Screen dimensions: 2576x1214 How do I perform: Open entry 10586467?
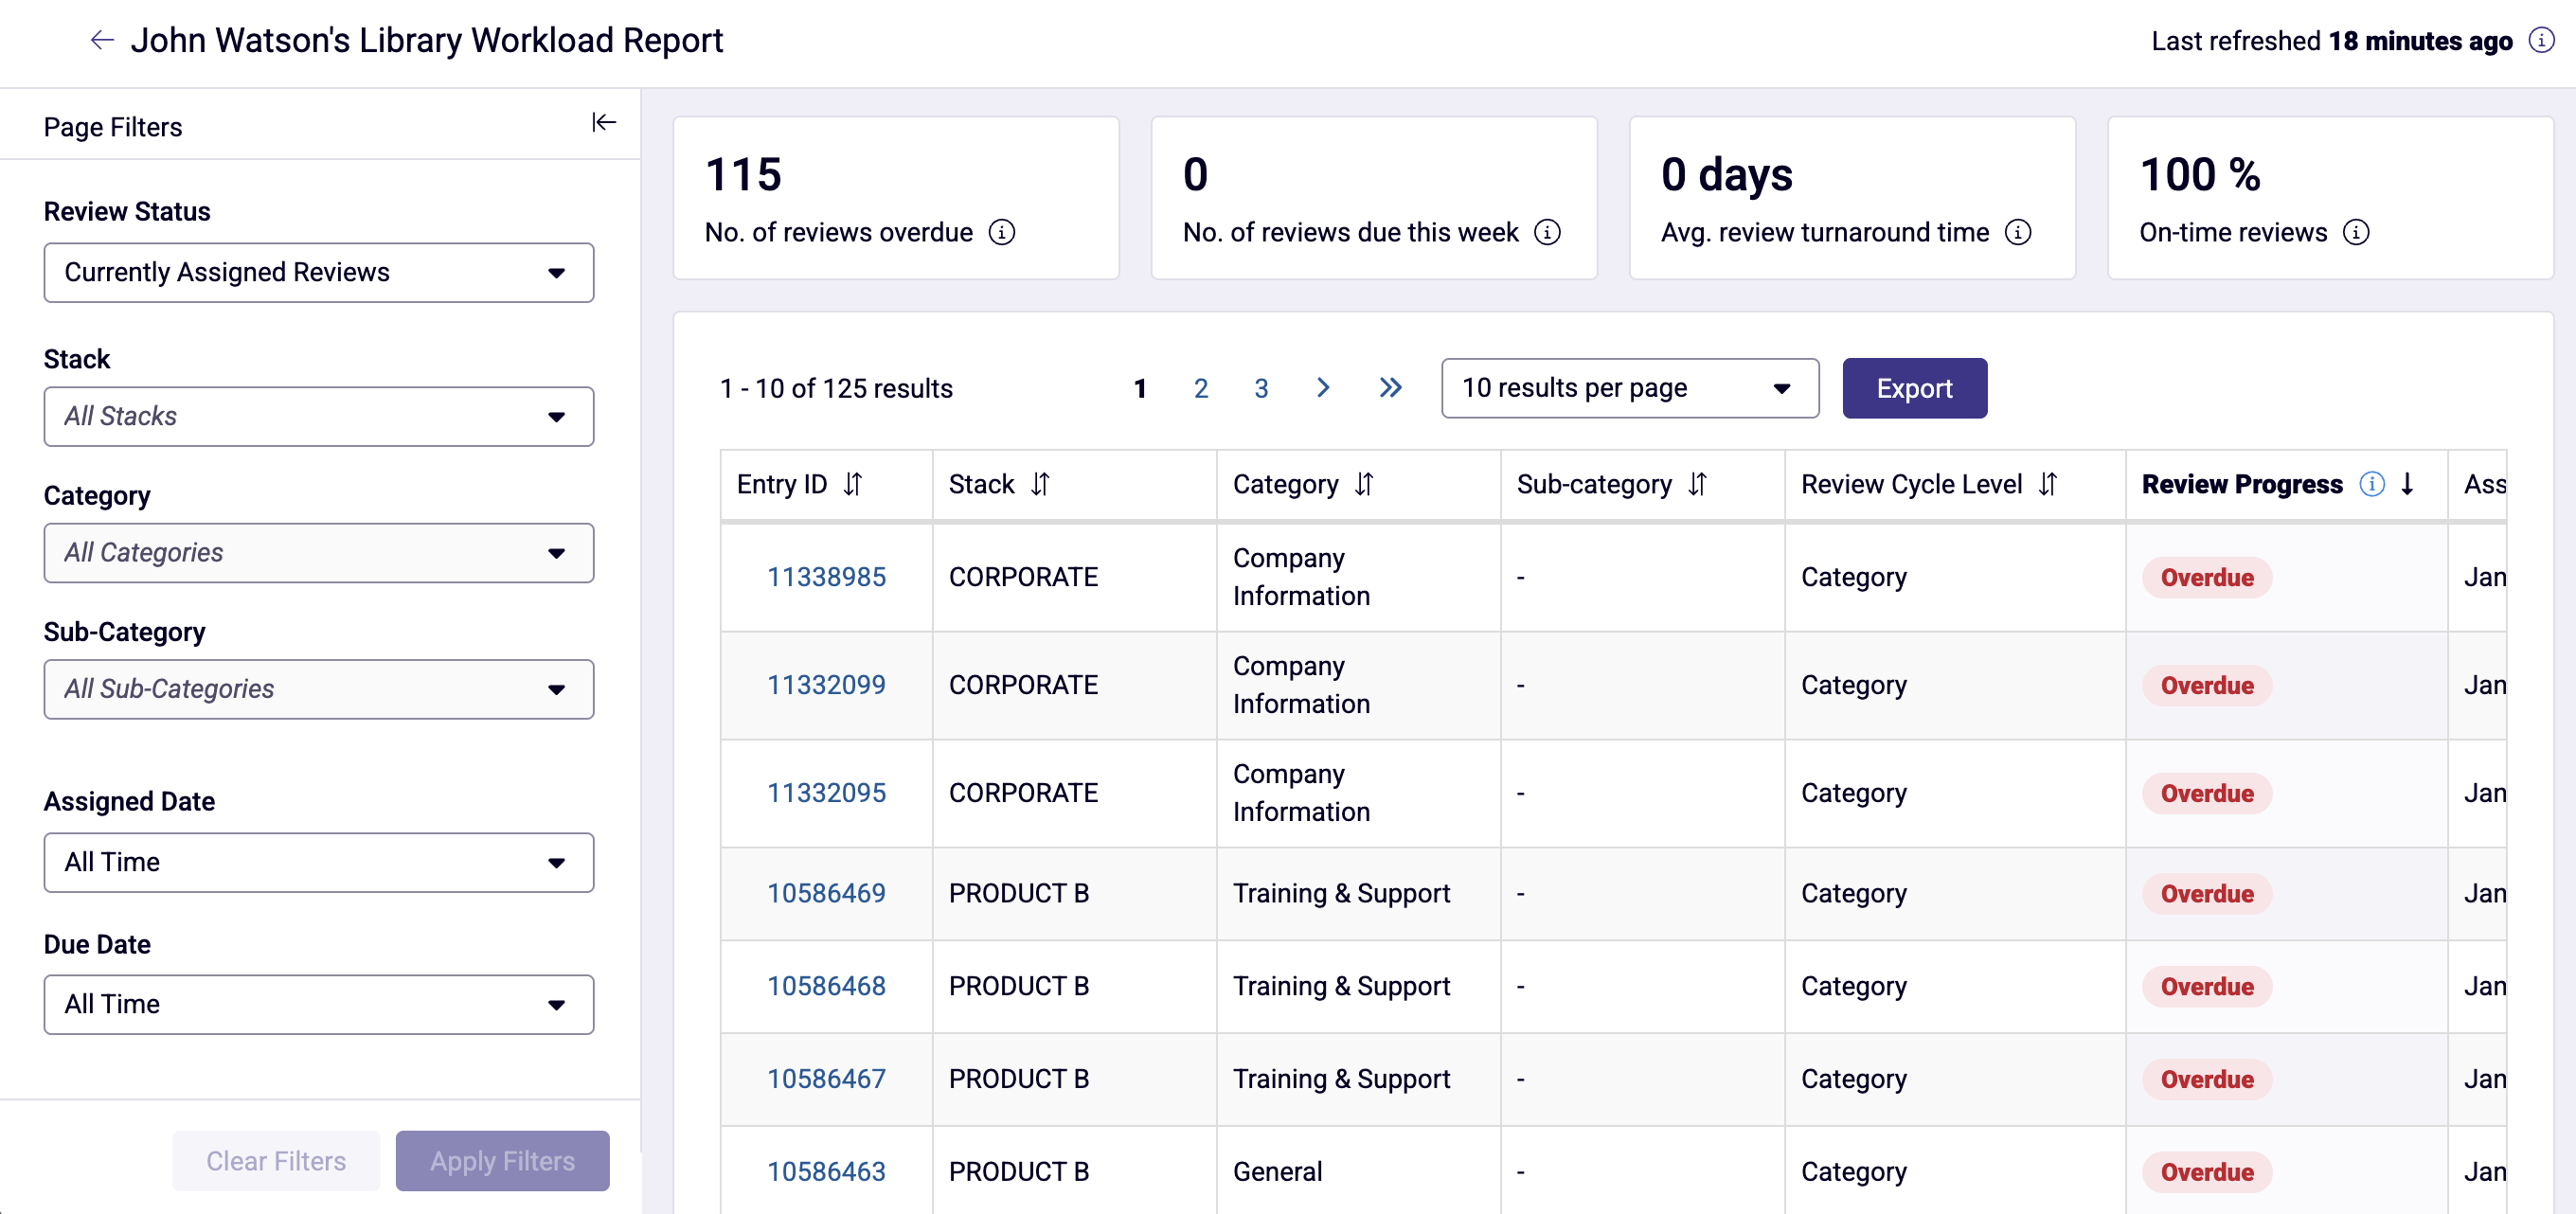826,1079
